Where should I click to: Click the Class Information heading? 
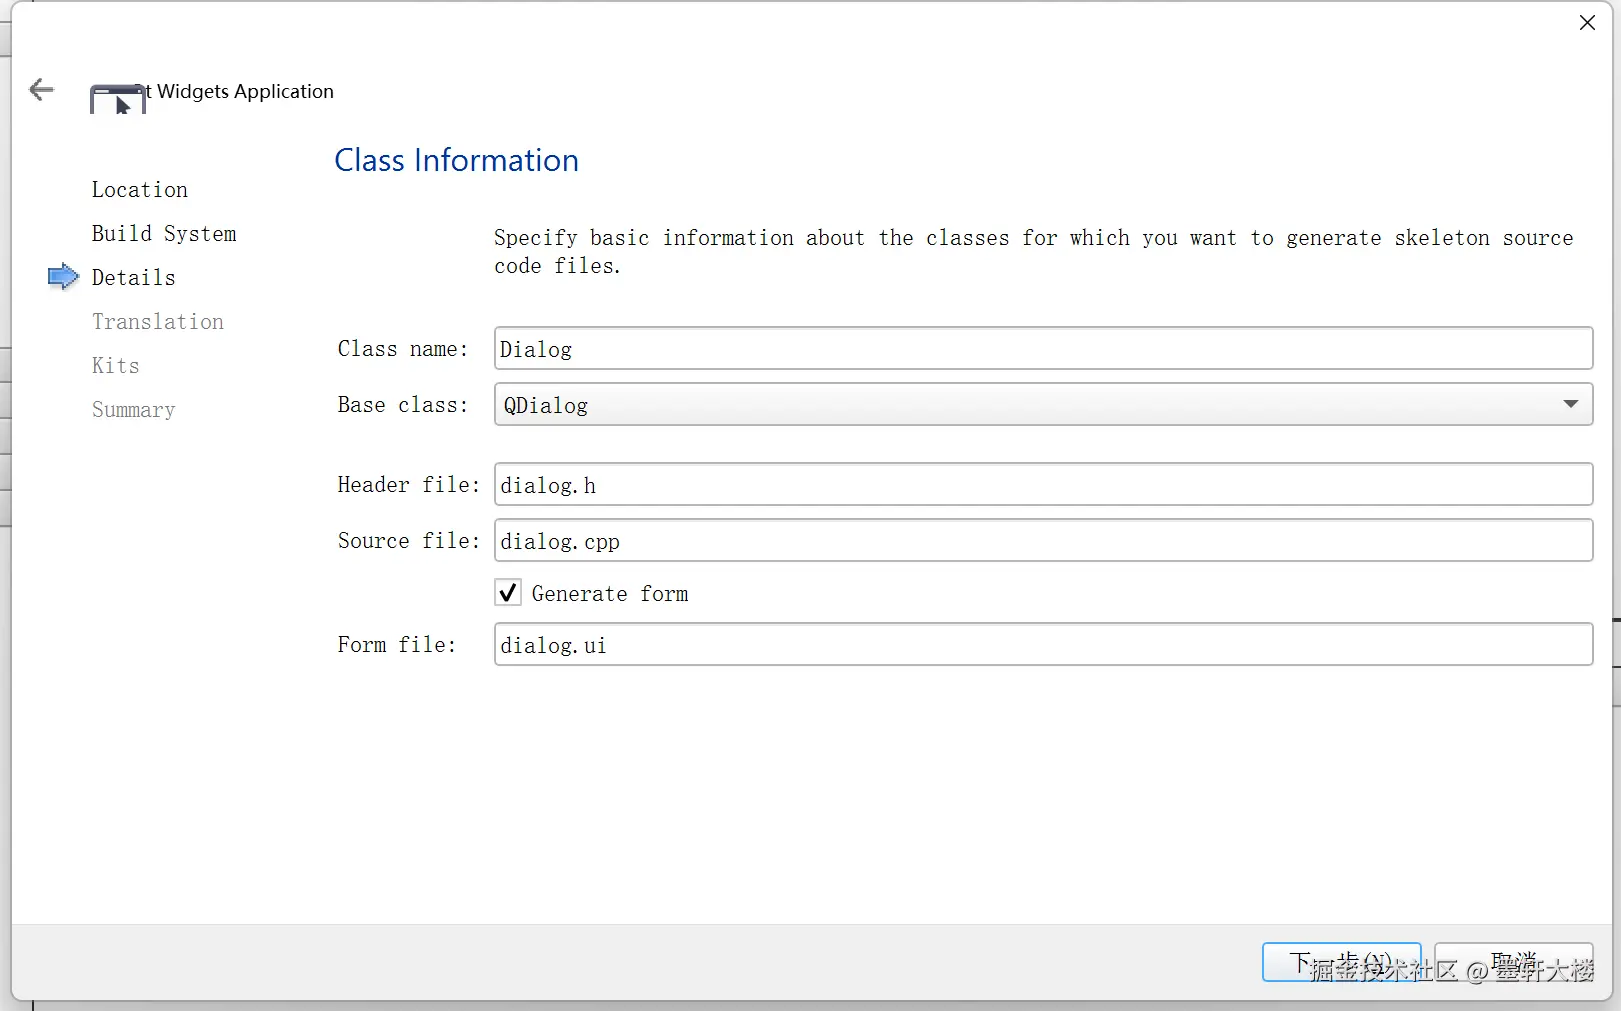(456, 161)
